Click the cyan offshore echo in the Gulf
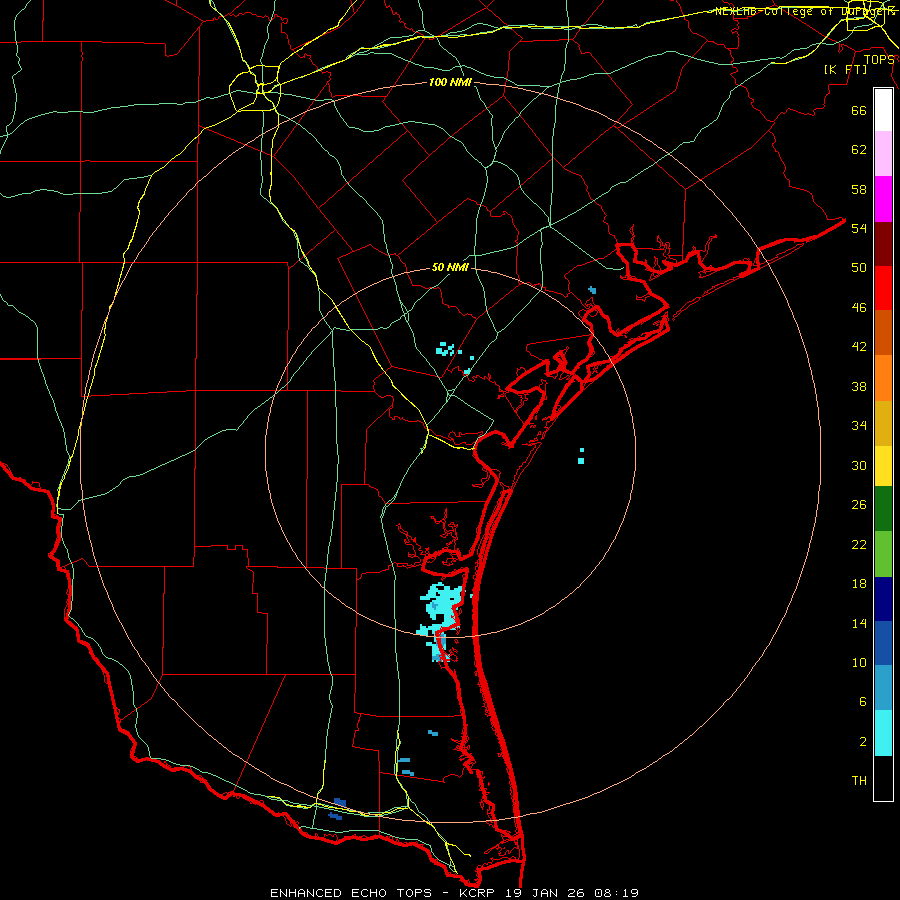The height and width of the screenshot is (900, 900). click(x=581, y=457)
